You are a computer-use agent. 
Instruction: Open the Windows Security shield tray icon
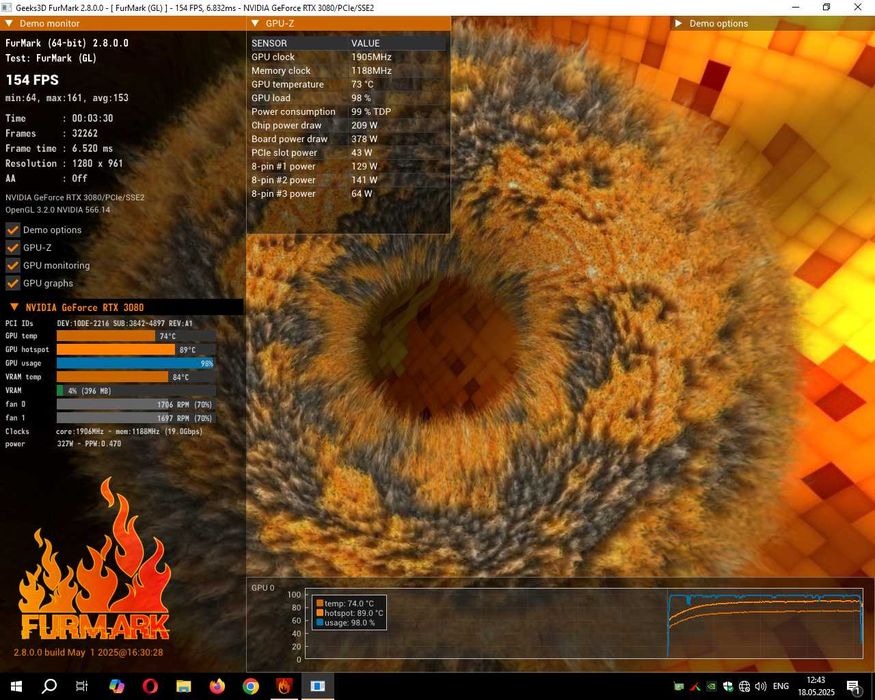click(x=728, y=687)
